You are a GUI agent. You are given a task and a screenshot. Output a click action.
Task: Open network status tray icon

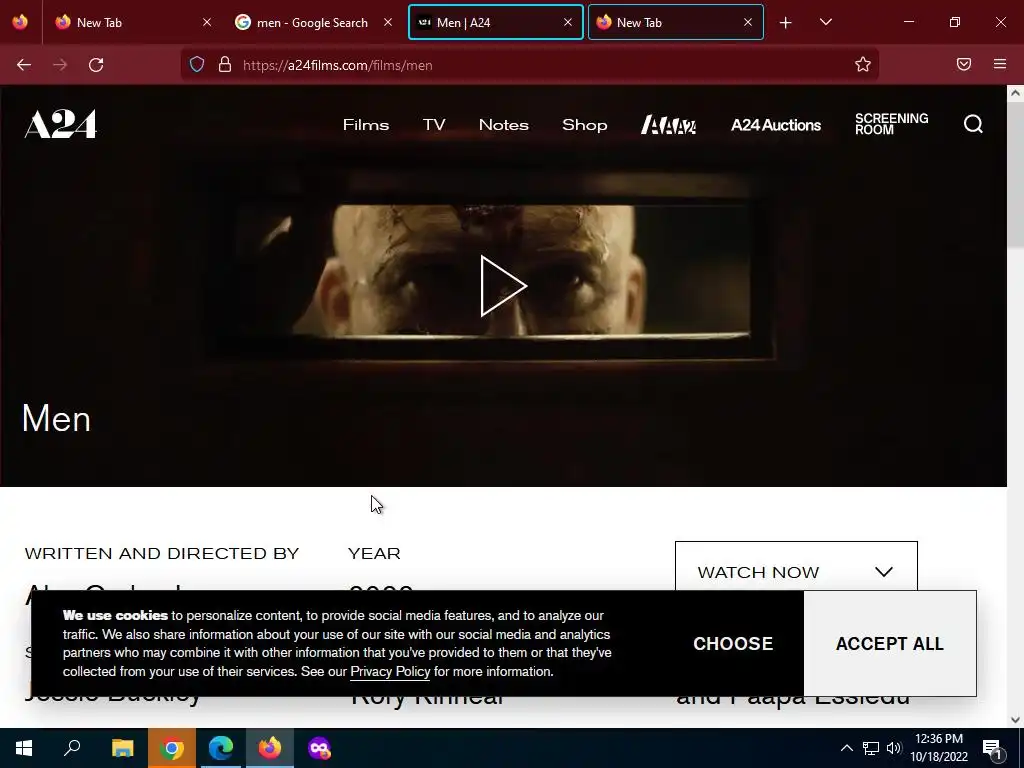pos(871,748)
